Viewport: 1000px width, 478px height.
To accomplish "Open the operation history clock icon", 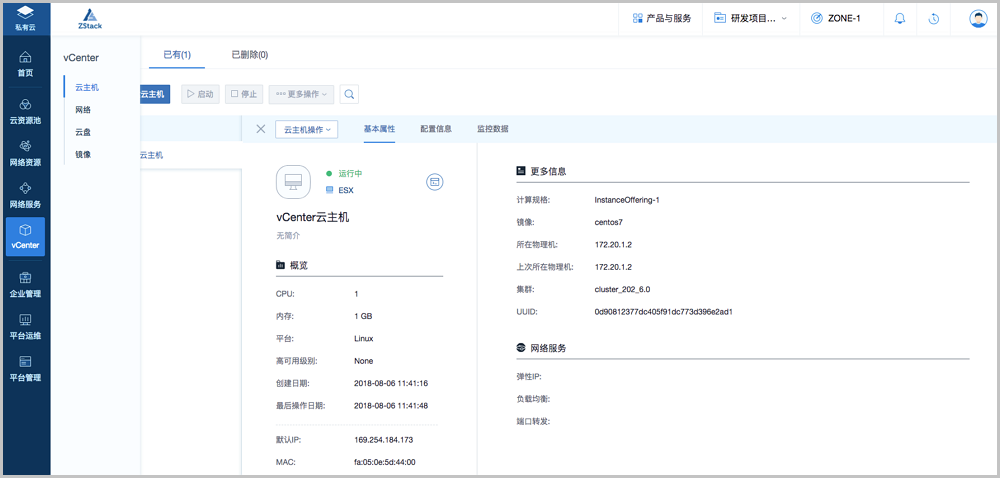I will pyautogui.click(x=933, y=18).
